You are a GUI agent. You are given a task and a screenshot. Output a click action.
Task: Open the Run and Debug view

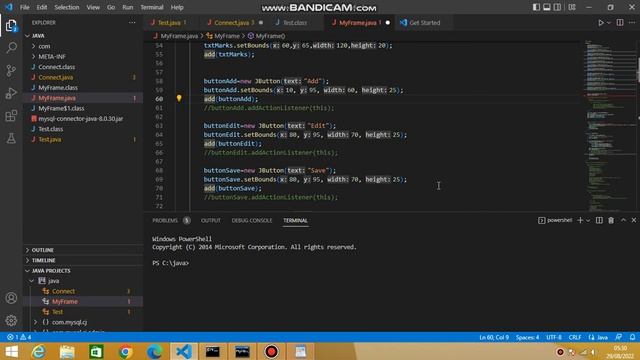pyautogui.click(x=11, y=93)
